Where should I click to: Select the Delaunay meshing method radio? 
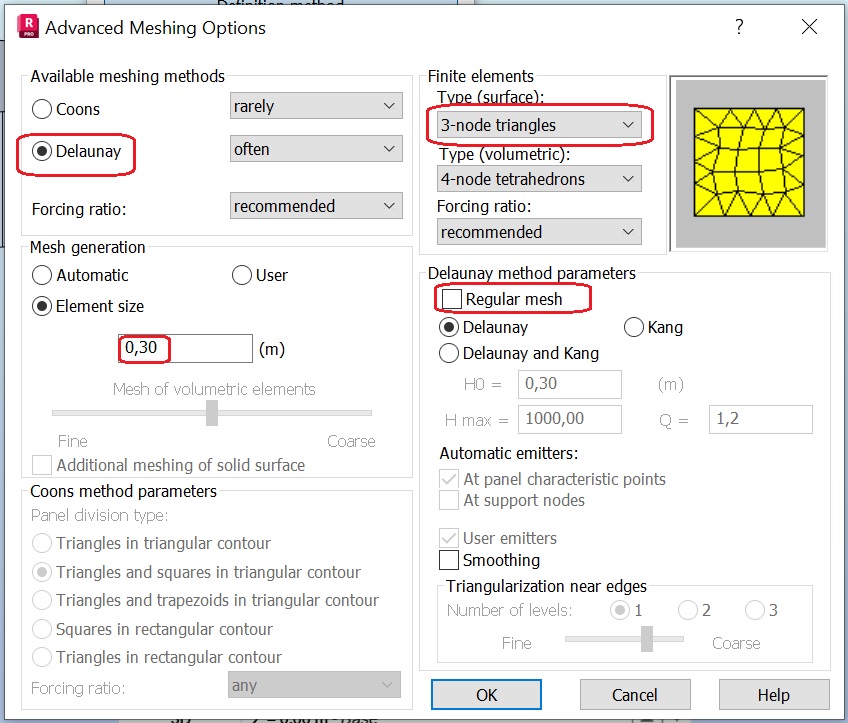(42, 151)
